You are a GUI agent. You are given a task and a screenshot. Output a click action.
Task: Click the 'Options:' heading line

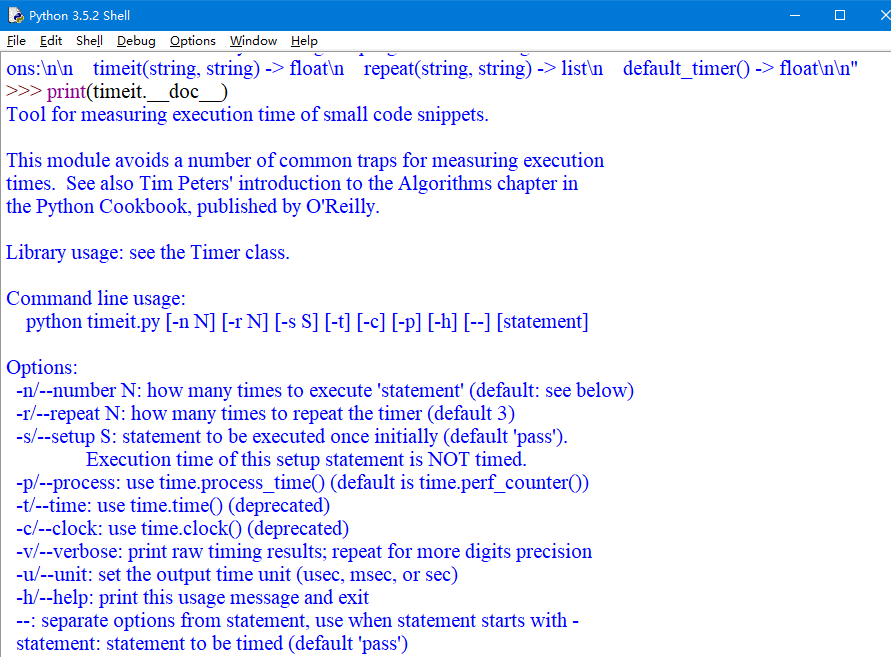click(41, 368)
